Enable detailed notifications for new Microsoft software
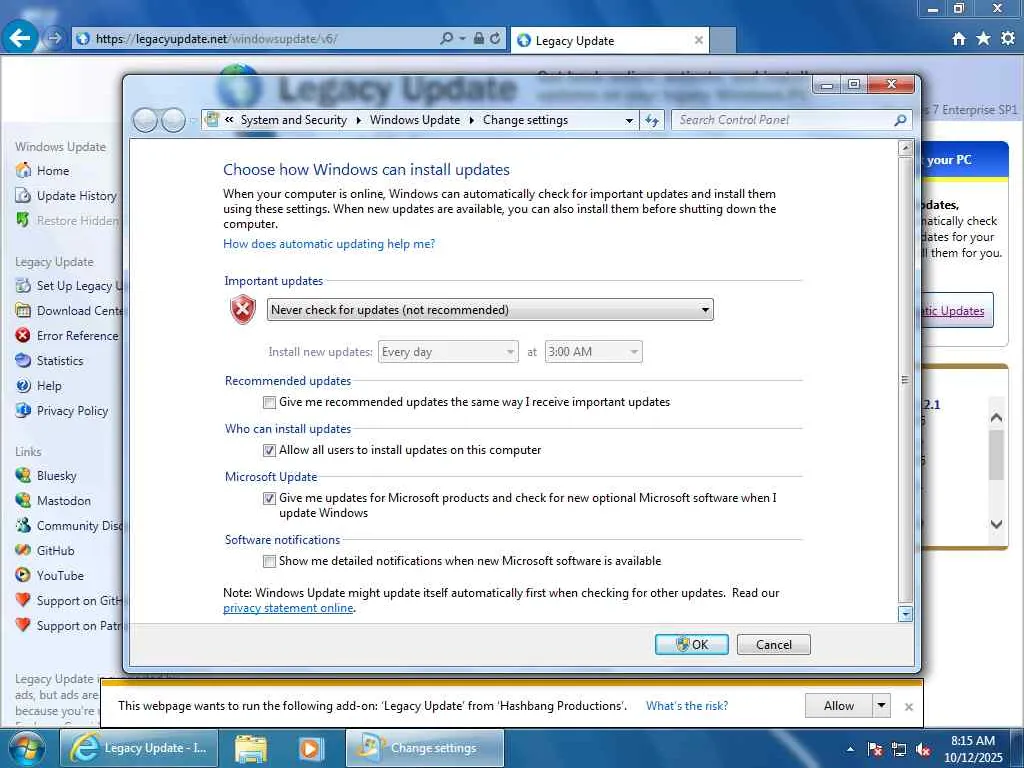Viewport: 1024px width, 768px height. click(269, 561)
